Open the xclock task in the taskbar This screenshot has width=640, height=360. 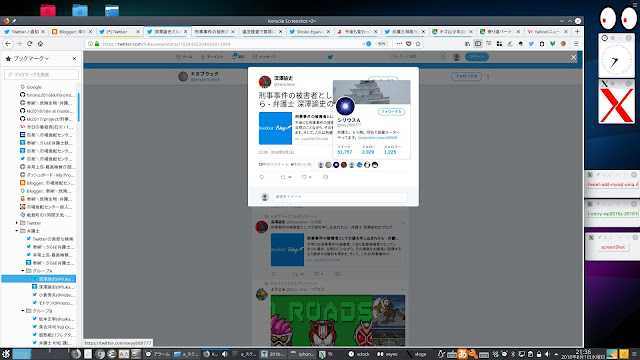360,354
